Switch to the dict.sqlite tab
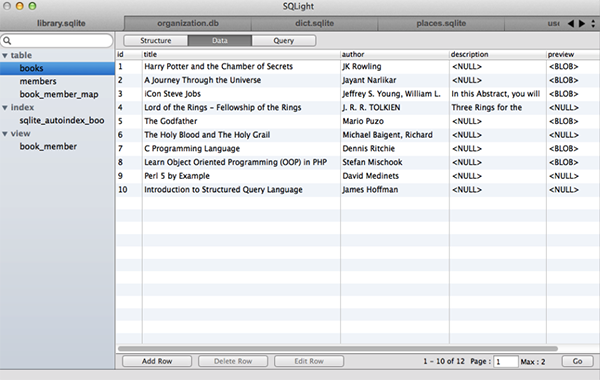The width and height of the screenshot is (600, 380). tap(315, 23)
